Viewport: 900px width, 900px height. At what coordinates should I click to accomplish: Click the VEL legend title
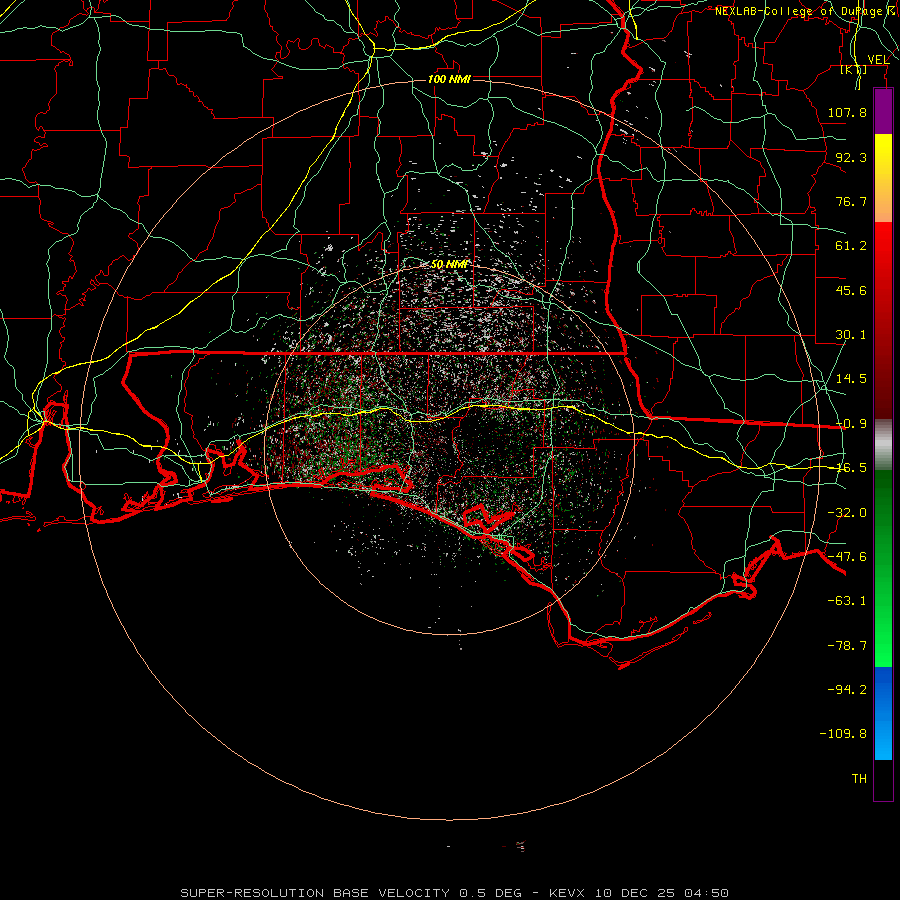[878, 59]
